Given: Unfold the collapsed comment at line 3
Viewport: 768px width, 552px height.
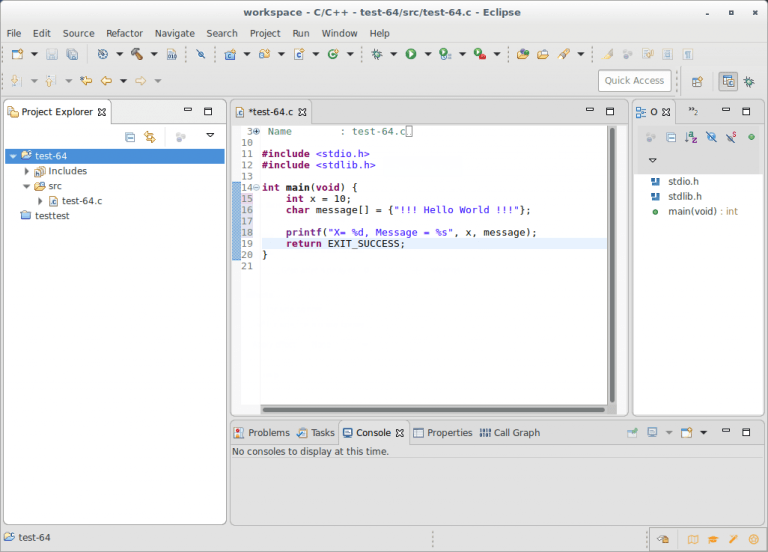Looking at the screenshot, I should [x=256, y=131].
